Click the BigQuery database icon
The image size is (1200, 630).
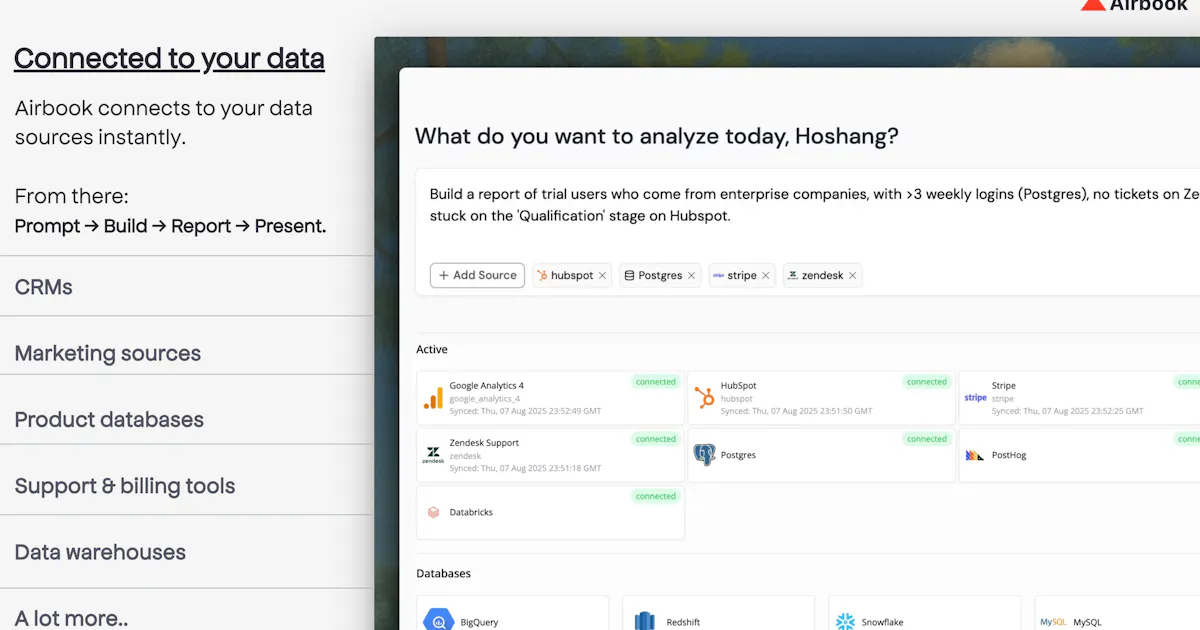coord(439,622)
